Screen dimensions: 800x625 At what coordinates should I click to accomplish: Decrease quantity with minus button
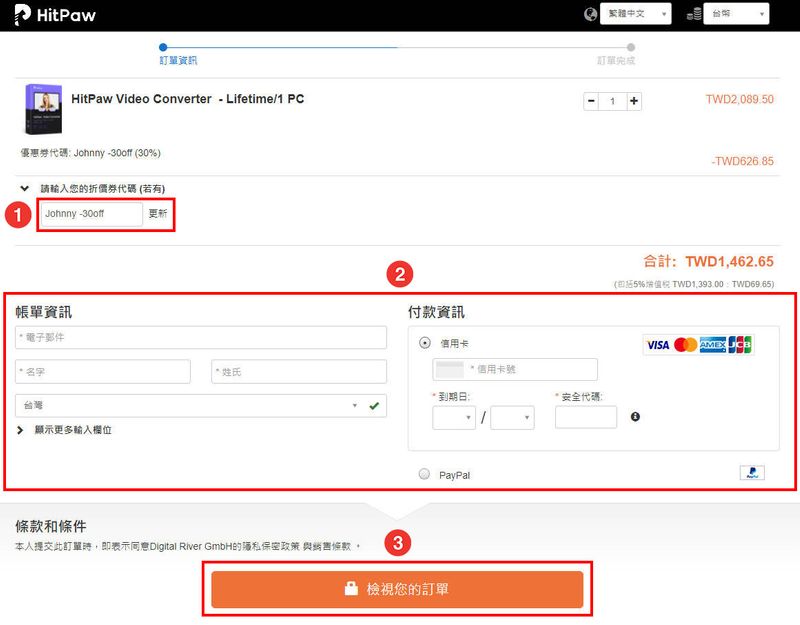591,101
